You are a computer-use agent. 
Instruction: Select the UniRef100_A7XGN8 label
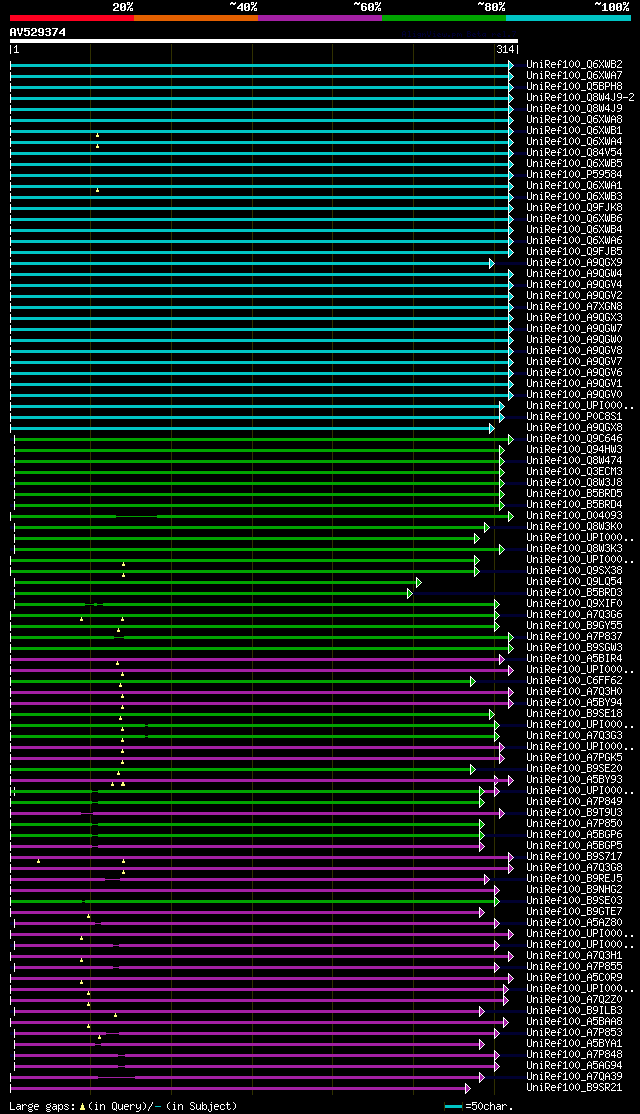[574, 306]
